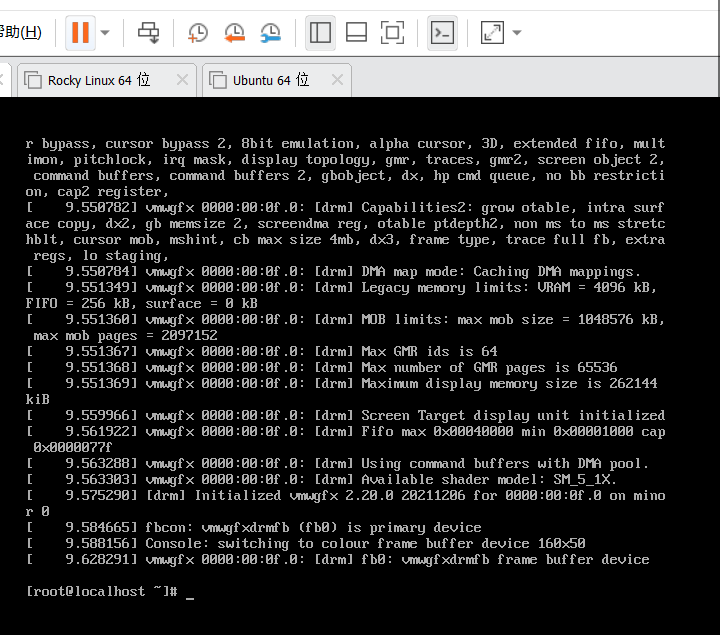Click the 'MOB limits: max mob size' line
Screen dimensions: 720x635
click(345, 327)
